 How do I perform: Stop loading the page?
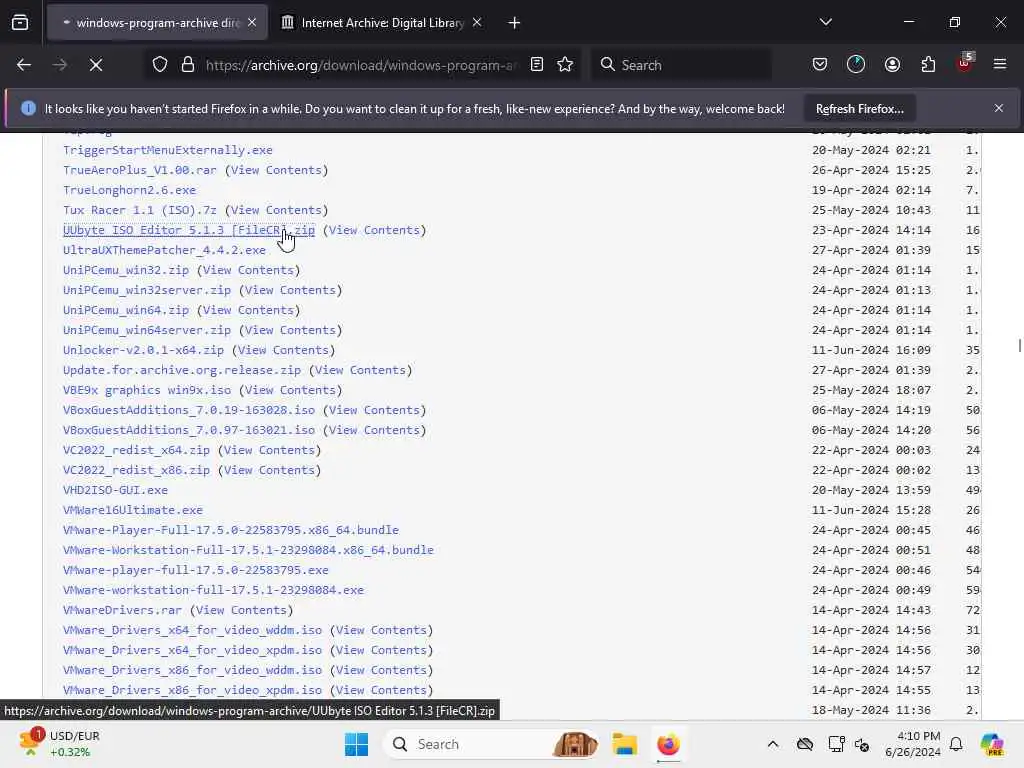tap(96, 65)
